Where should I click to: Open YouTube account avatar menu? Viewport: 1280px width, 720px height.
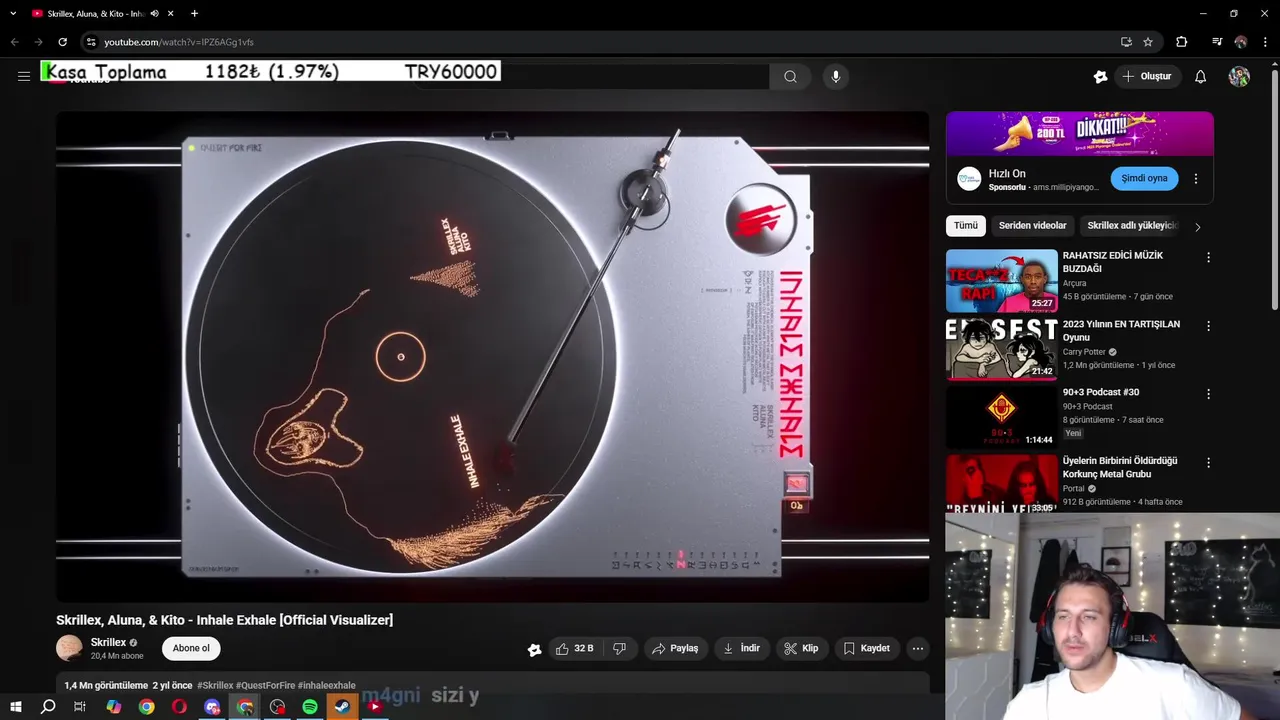(1239, 77)
